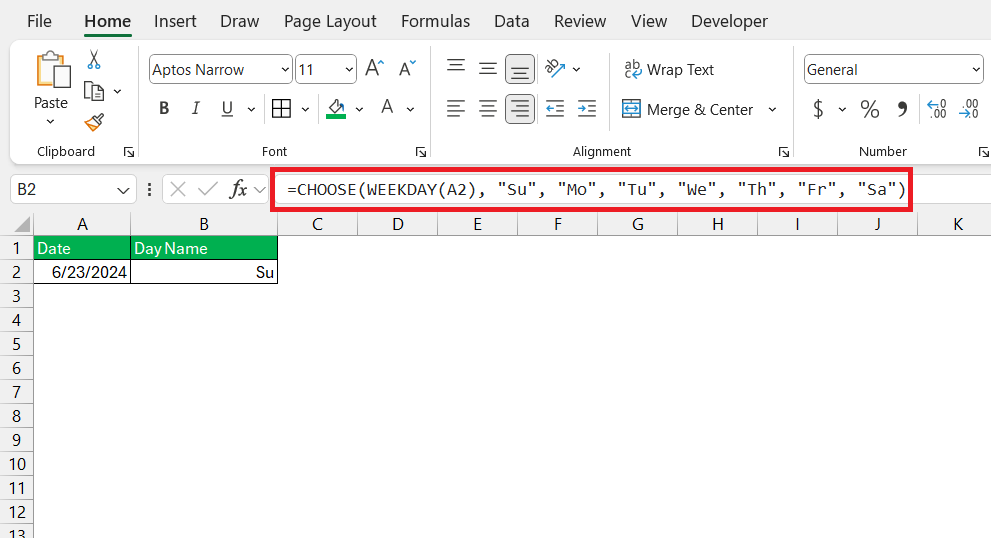Apply the green fill color bucket
The height and width of the screenshot is (538, 991).
tap(336, 109)
